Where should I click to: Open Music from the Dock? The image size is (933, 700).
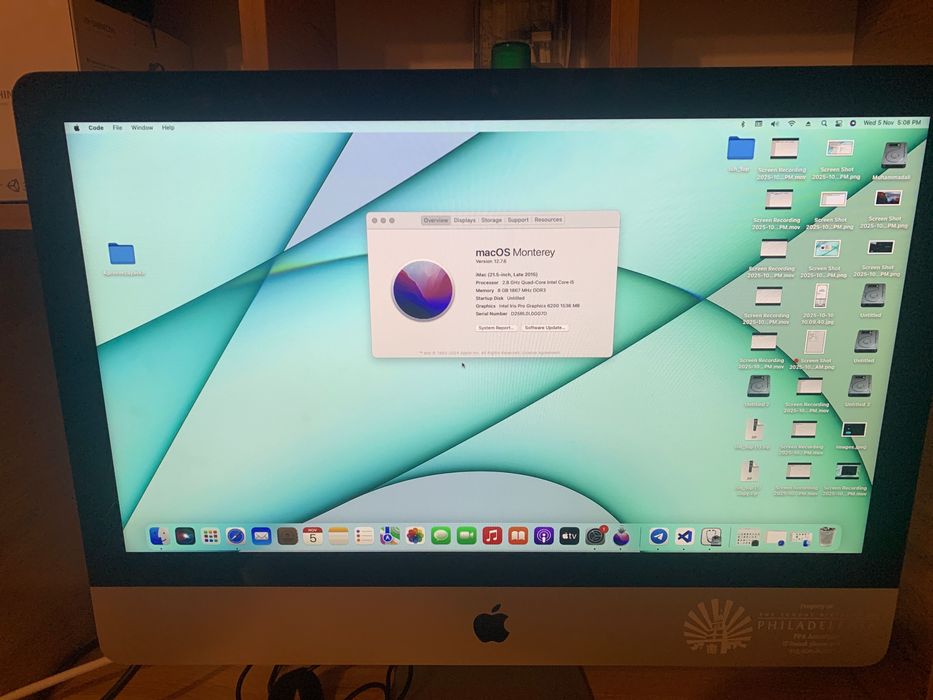click(x=492, y=536)
